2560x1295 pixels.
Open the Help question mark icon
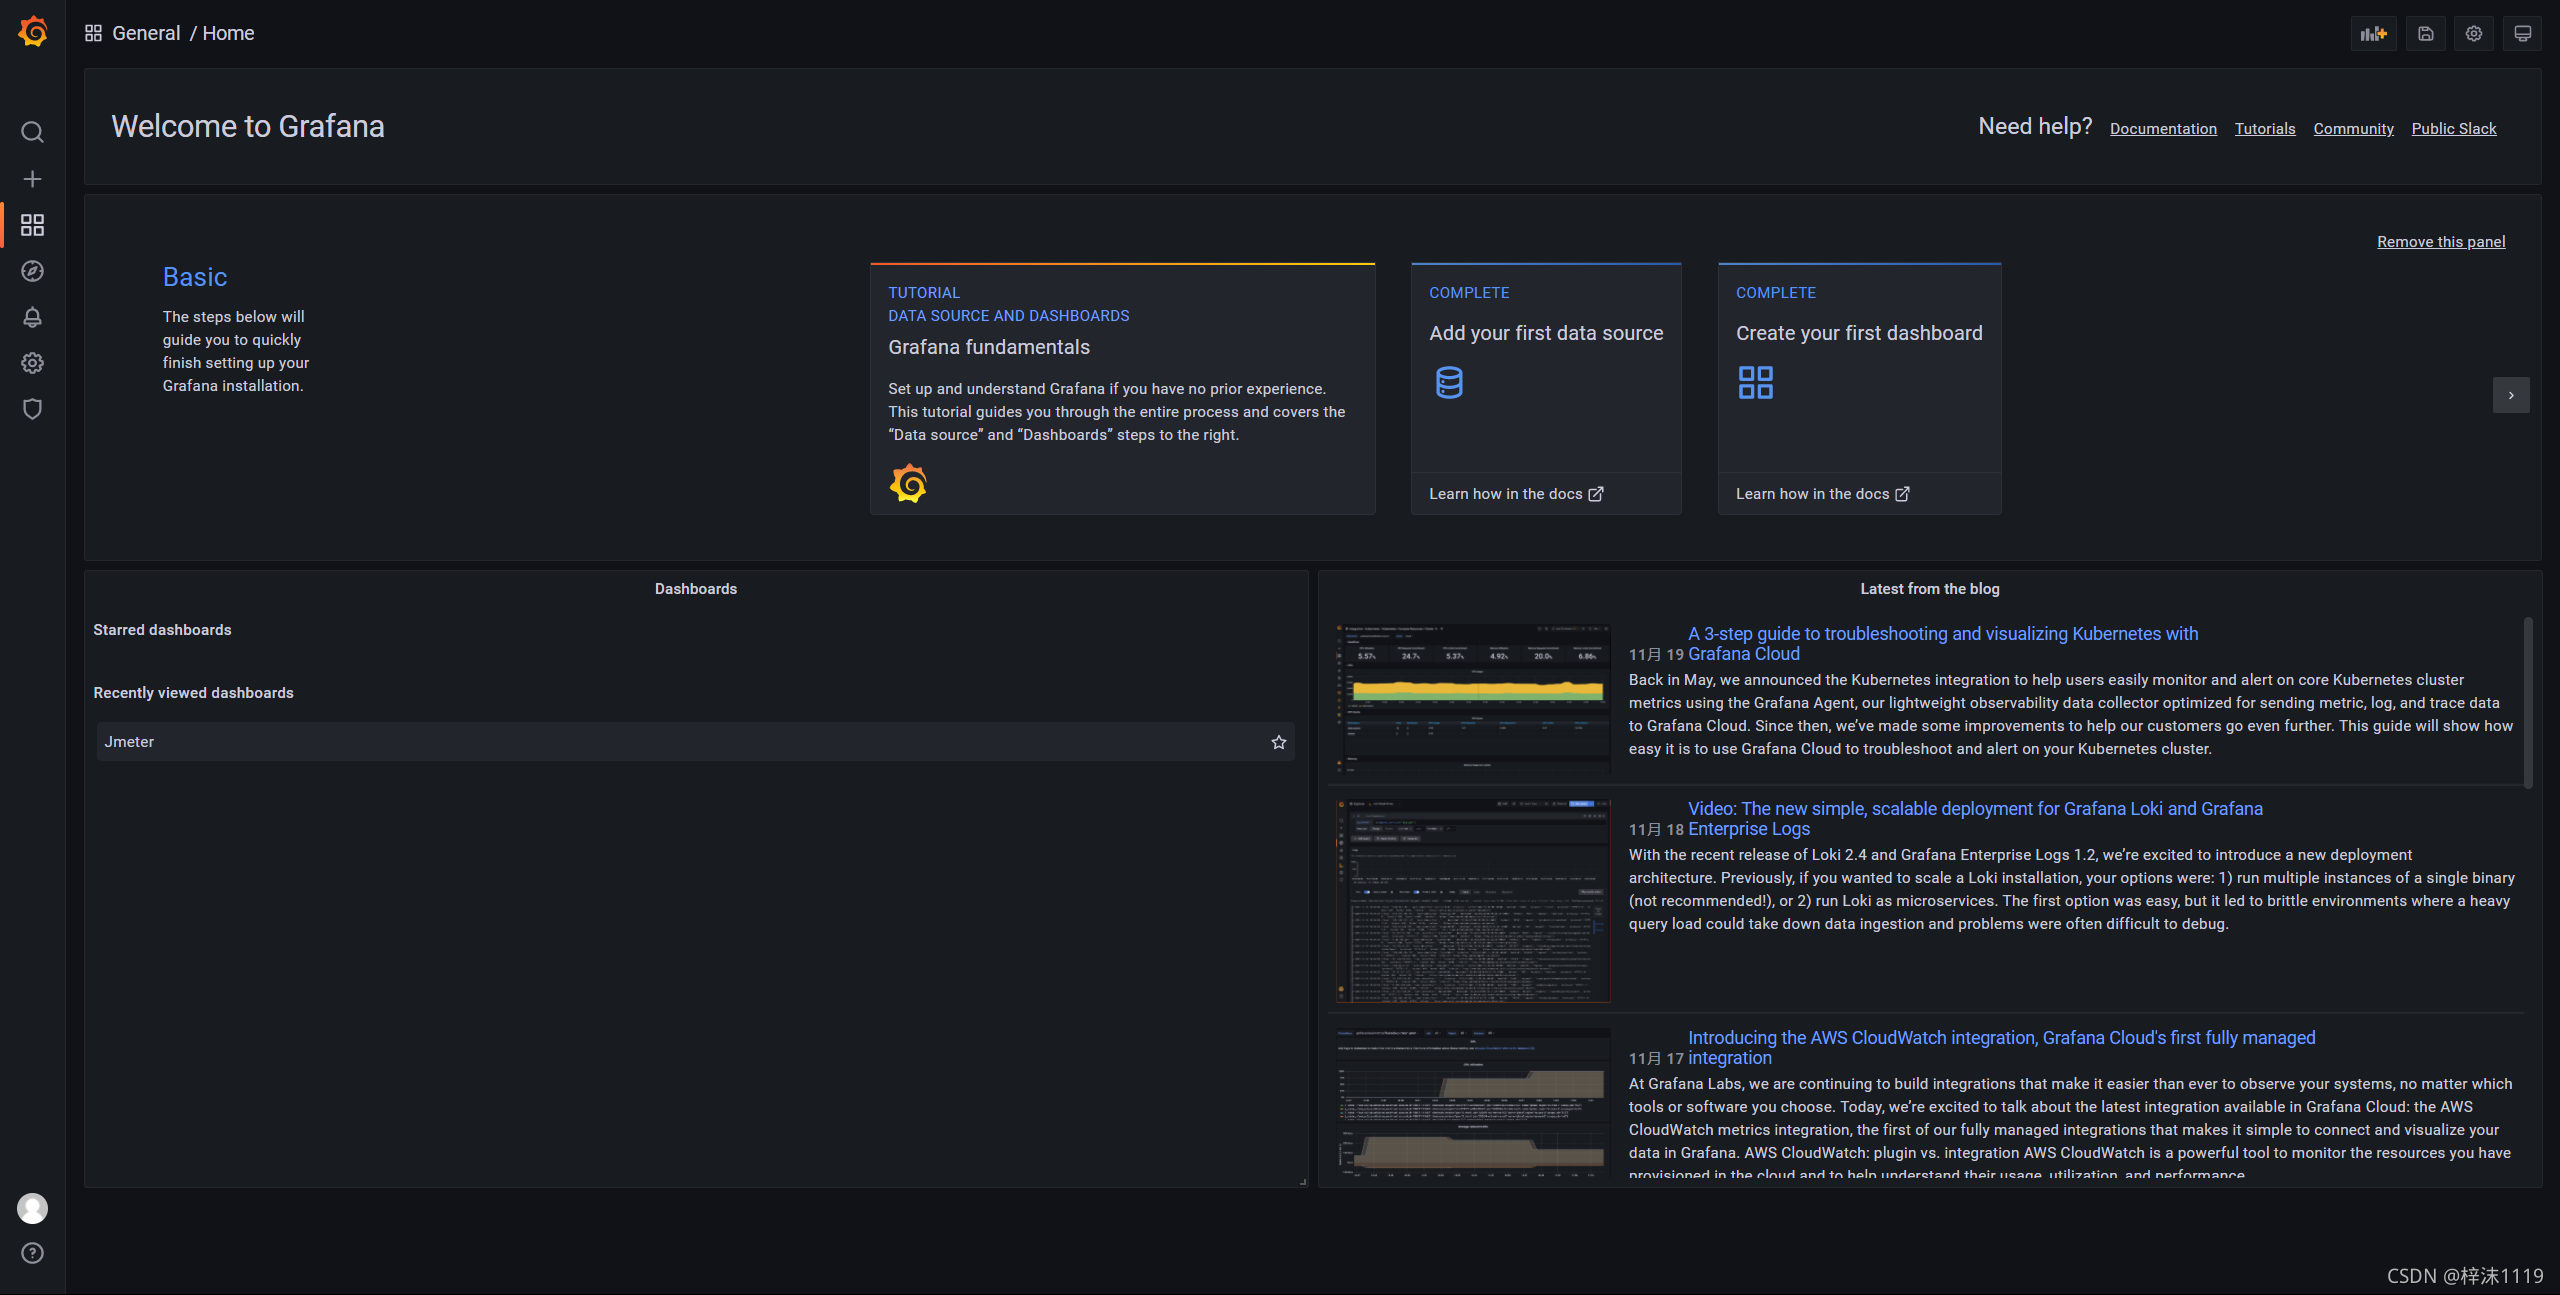coord(32,1253)
